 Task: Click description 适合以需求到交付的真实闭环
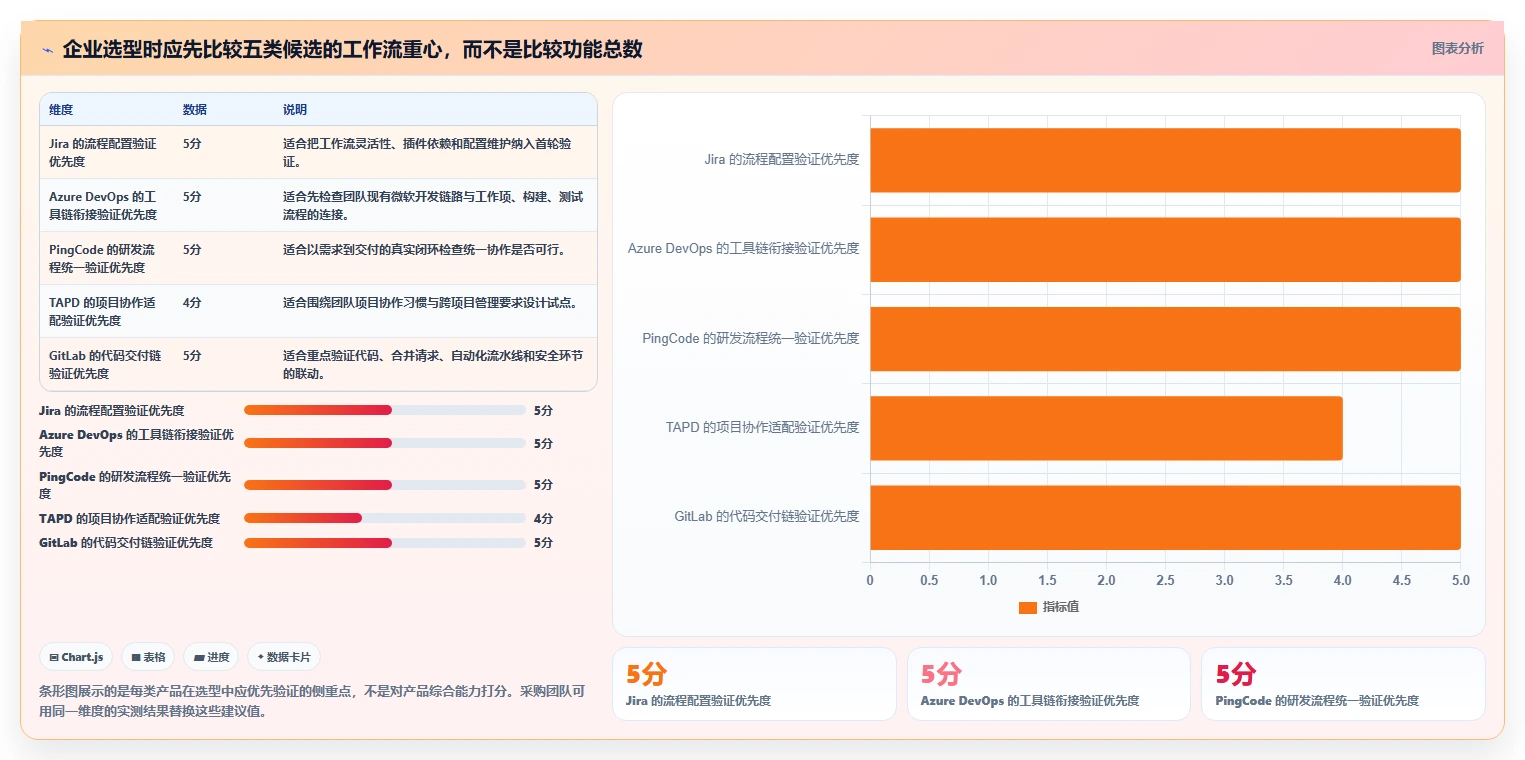click(x=426, y=249)
